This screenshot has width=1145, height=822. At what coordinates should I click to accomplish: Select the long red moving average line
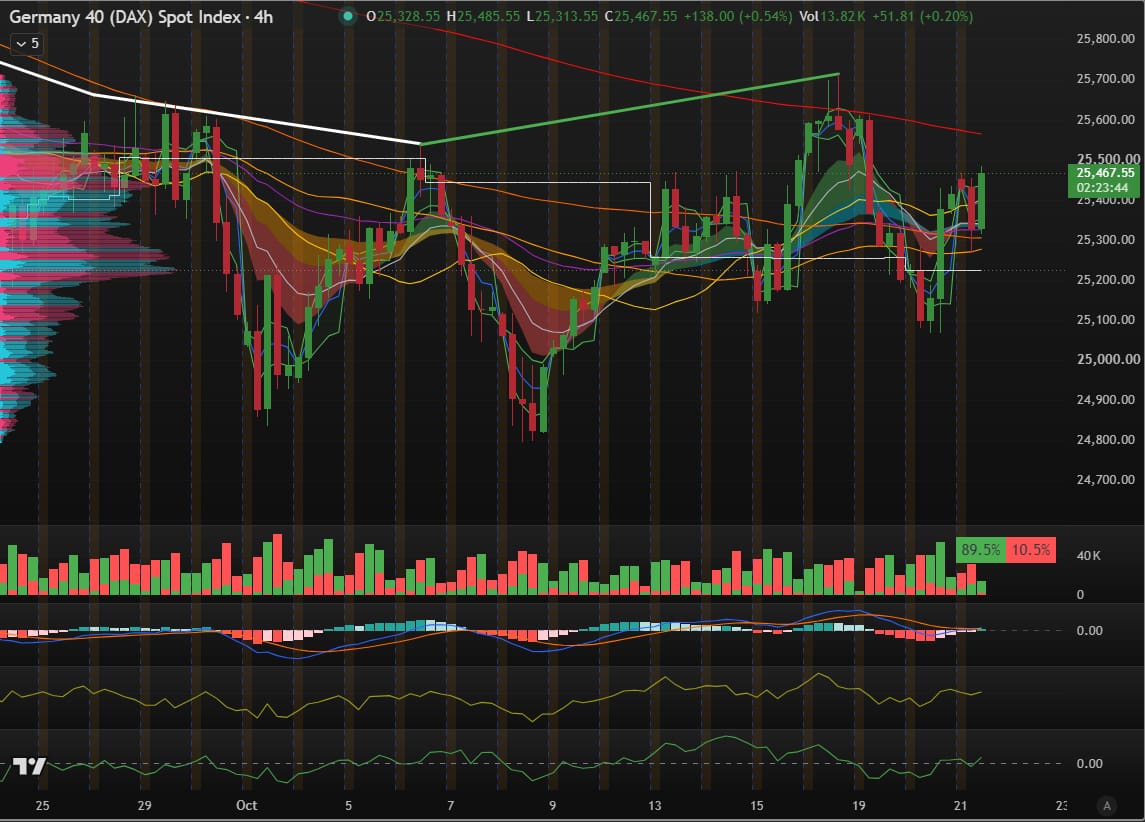[x=657, y=80]
